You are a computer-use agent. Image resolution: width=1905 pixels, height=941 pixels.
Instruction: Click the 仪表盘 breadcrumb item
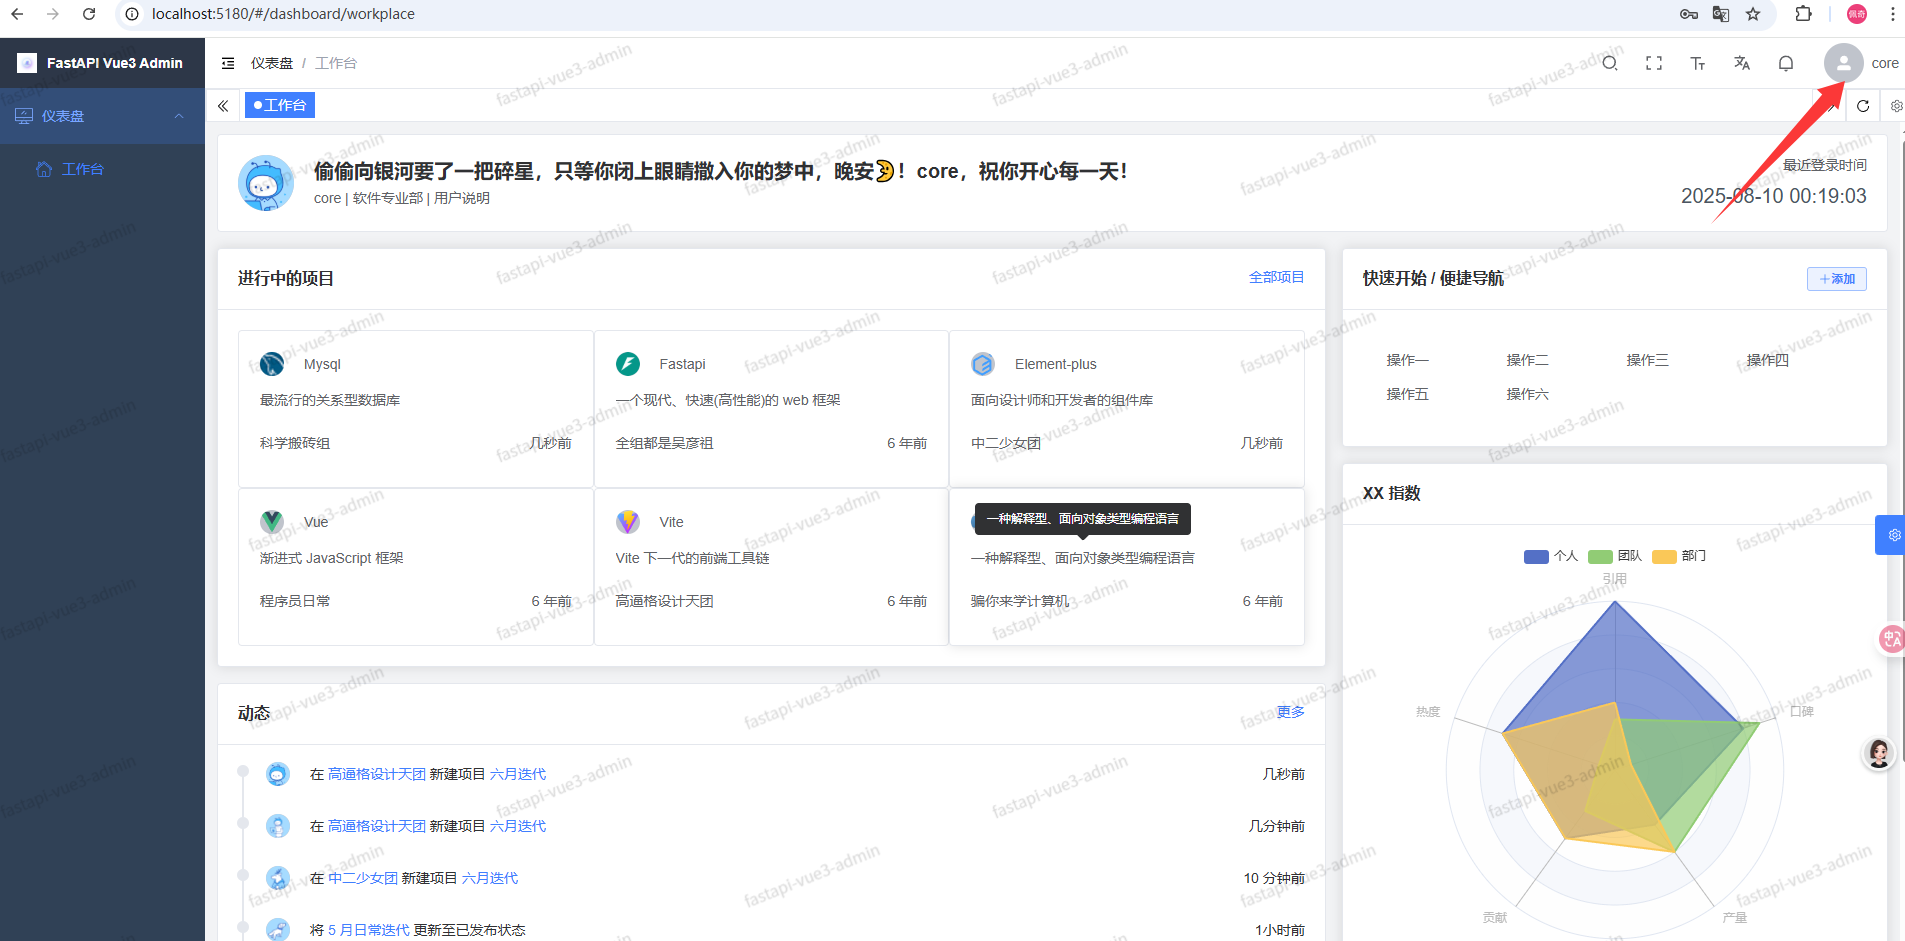click(x=272, y=63)
